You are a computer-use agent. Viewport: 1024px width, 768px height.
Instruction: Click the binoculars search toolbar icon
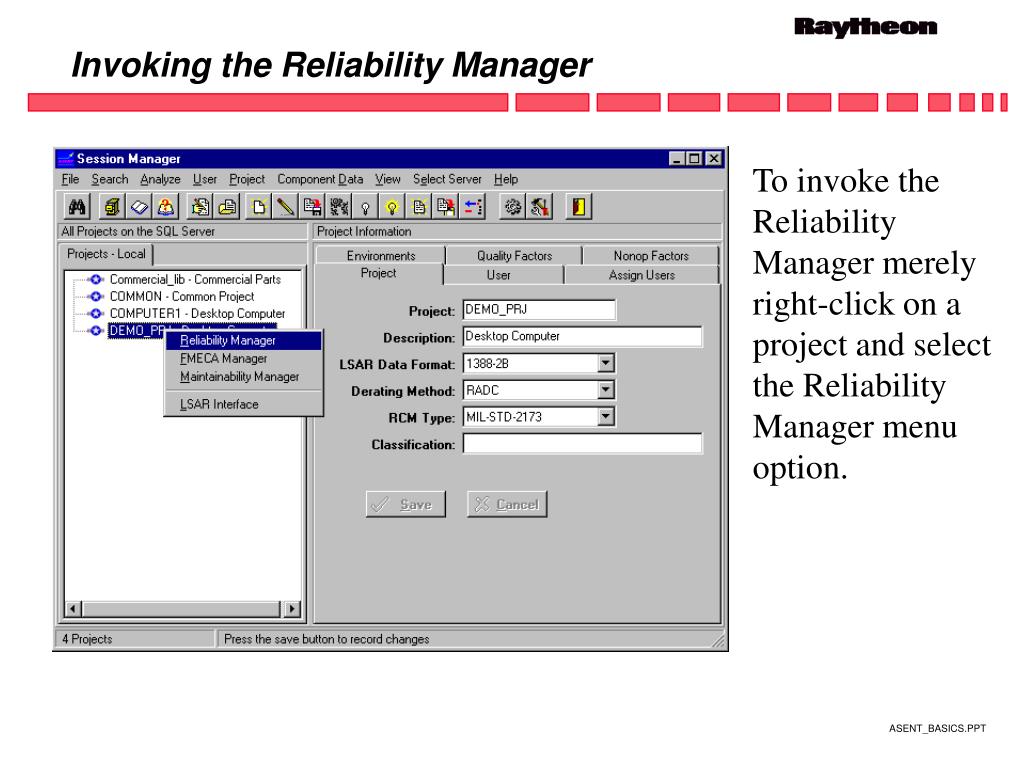(77, 207)
